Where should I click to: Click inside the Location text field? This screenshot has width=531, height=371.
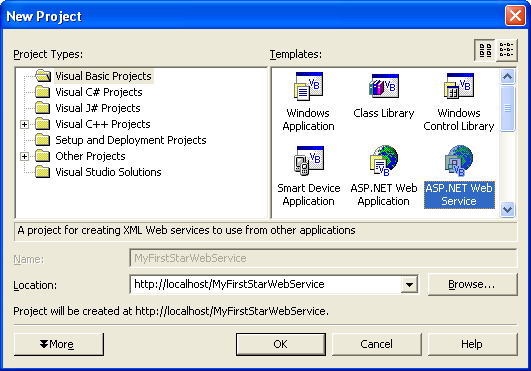tap(266, 284)
